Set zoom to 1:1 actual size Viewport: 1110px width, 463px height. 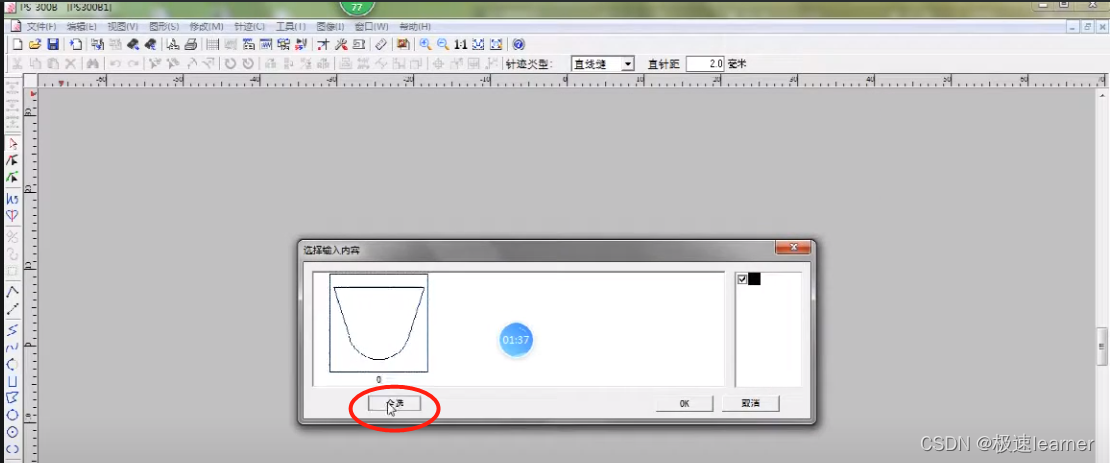[x=460, y=44]
